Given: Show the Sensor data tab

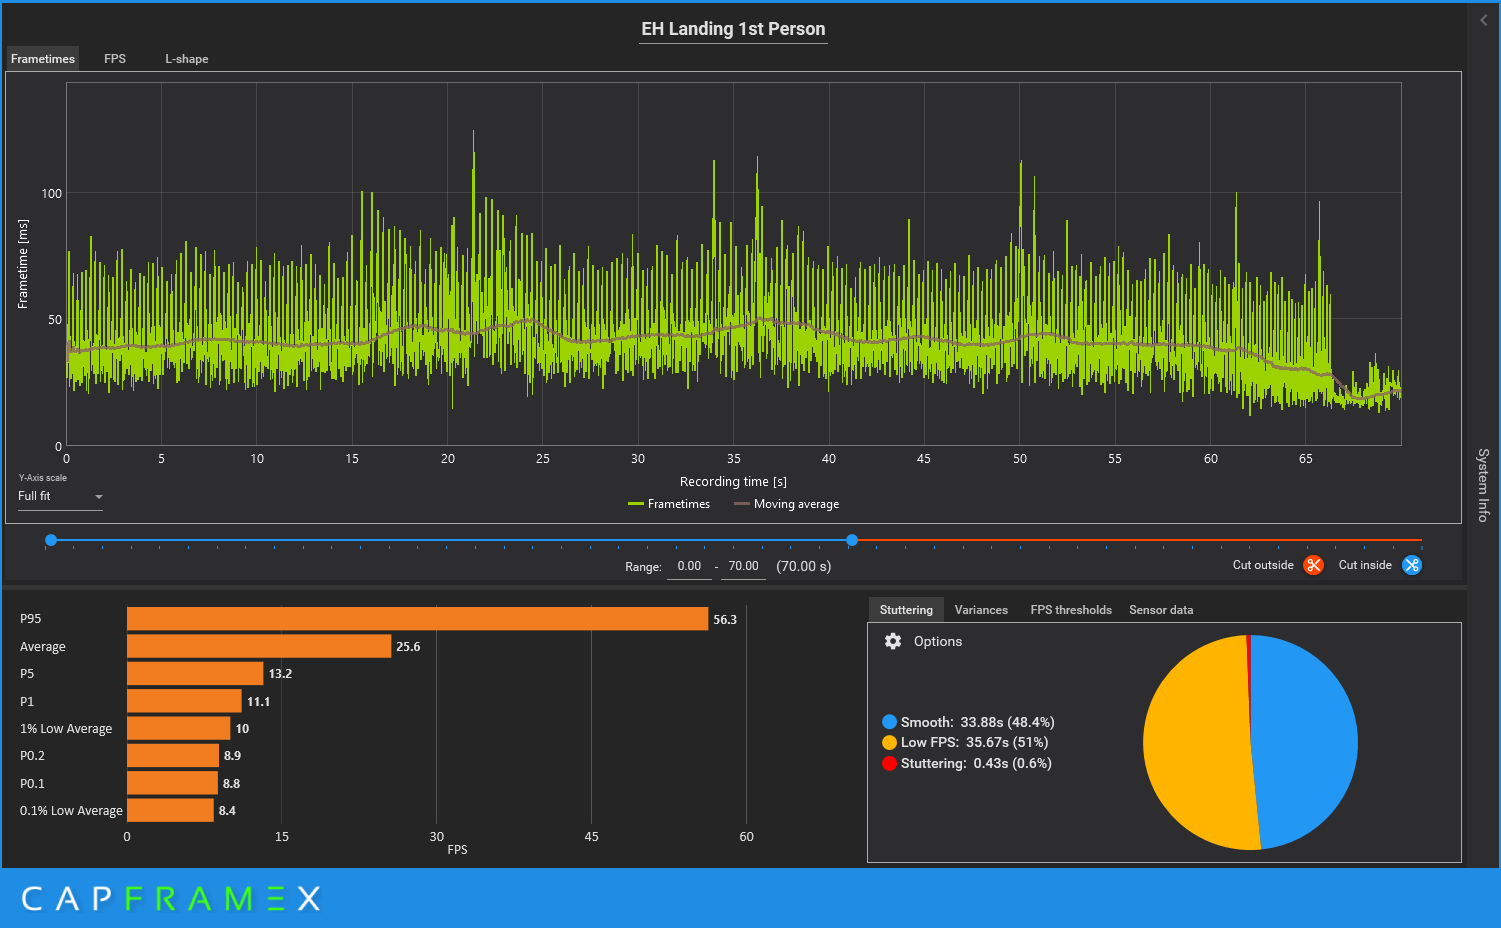Looking at the screenshot, I should point(1160,610).
